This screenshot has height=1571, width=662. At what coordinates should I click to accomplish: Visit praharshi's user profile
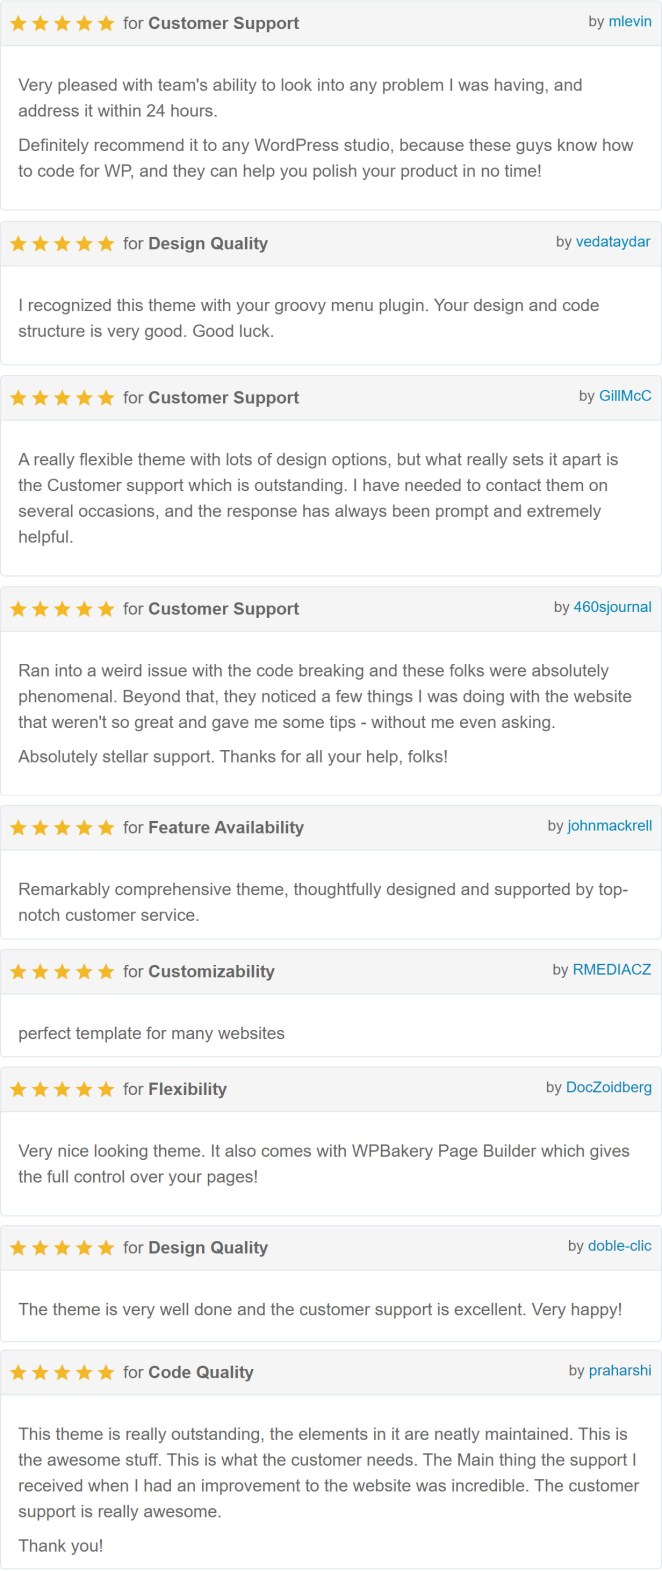(620, 1370)
